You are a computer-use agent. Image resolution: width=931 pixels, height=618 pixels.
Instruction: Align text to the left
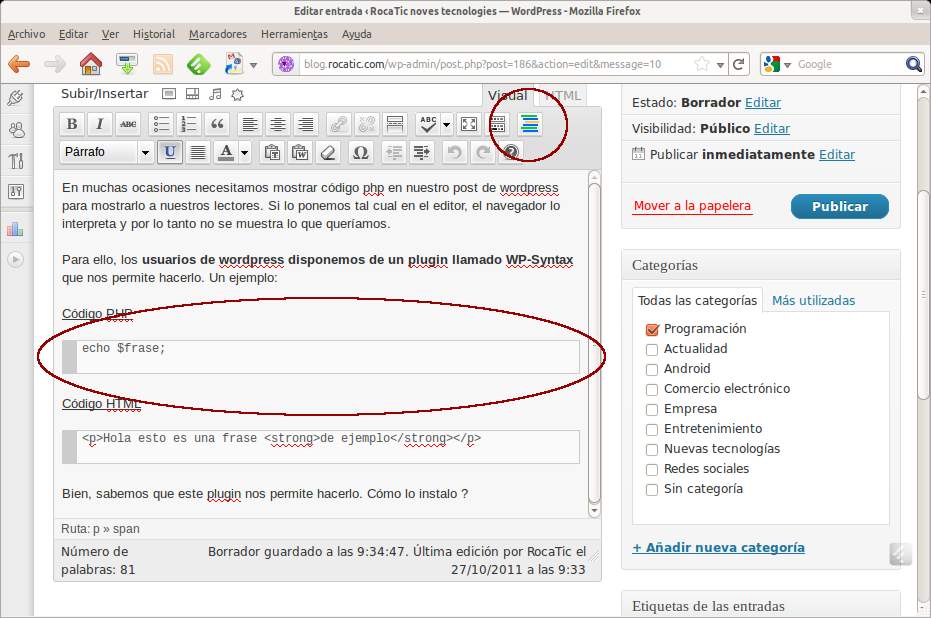250,124
